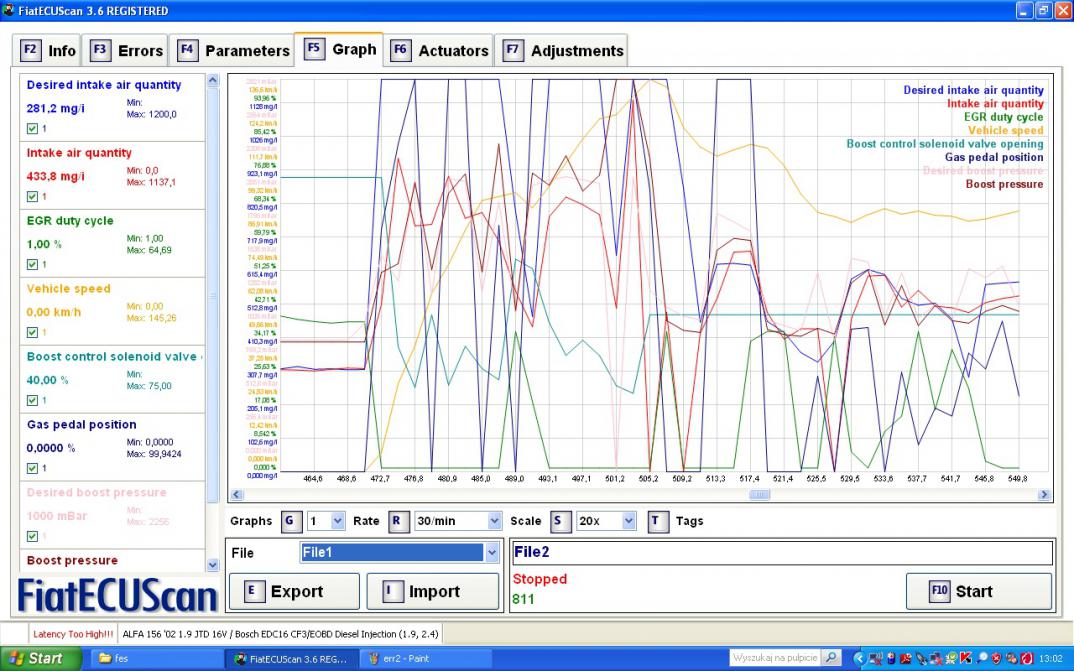Click the desktop search magnifier button in the taskbar
The width and height of the screenshot is (1074, 671).
click(831, 658)
